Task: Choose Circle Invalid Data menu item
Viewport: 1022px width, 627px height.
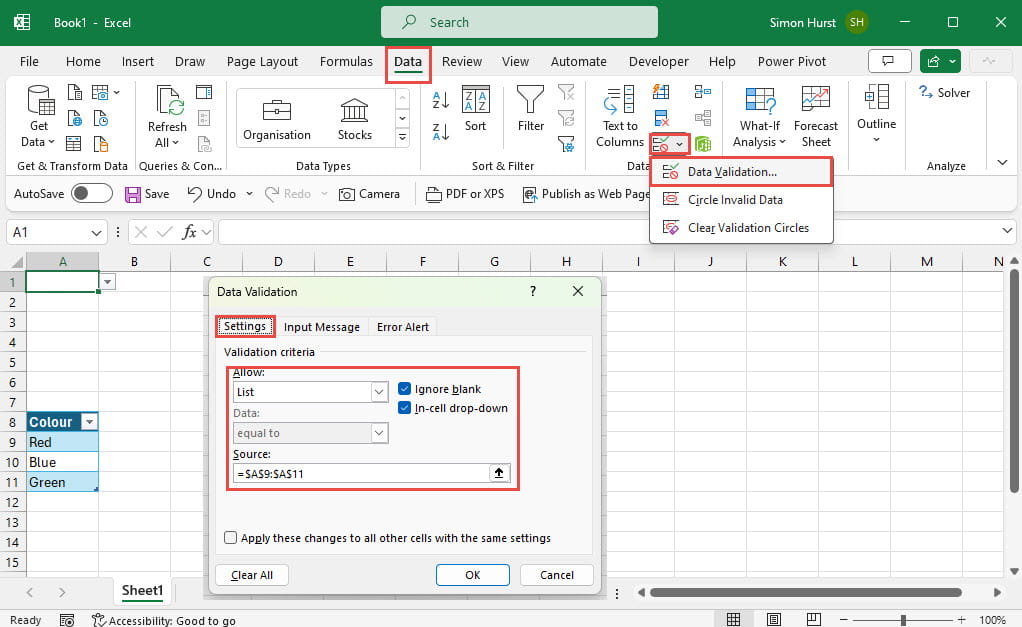Action: 734,200
